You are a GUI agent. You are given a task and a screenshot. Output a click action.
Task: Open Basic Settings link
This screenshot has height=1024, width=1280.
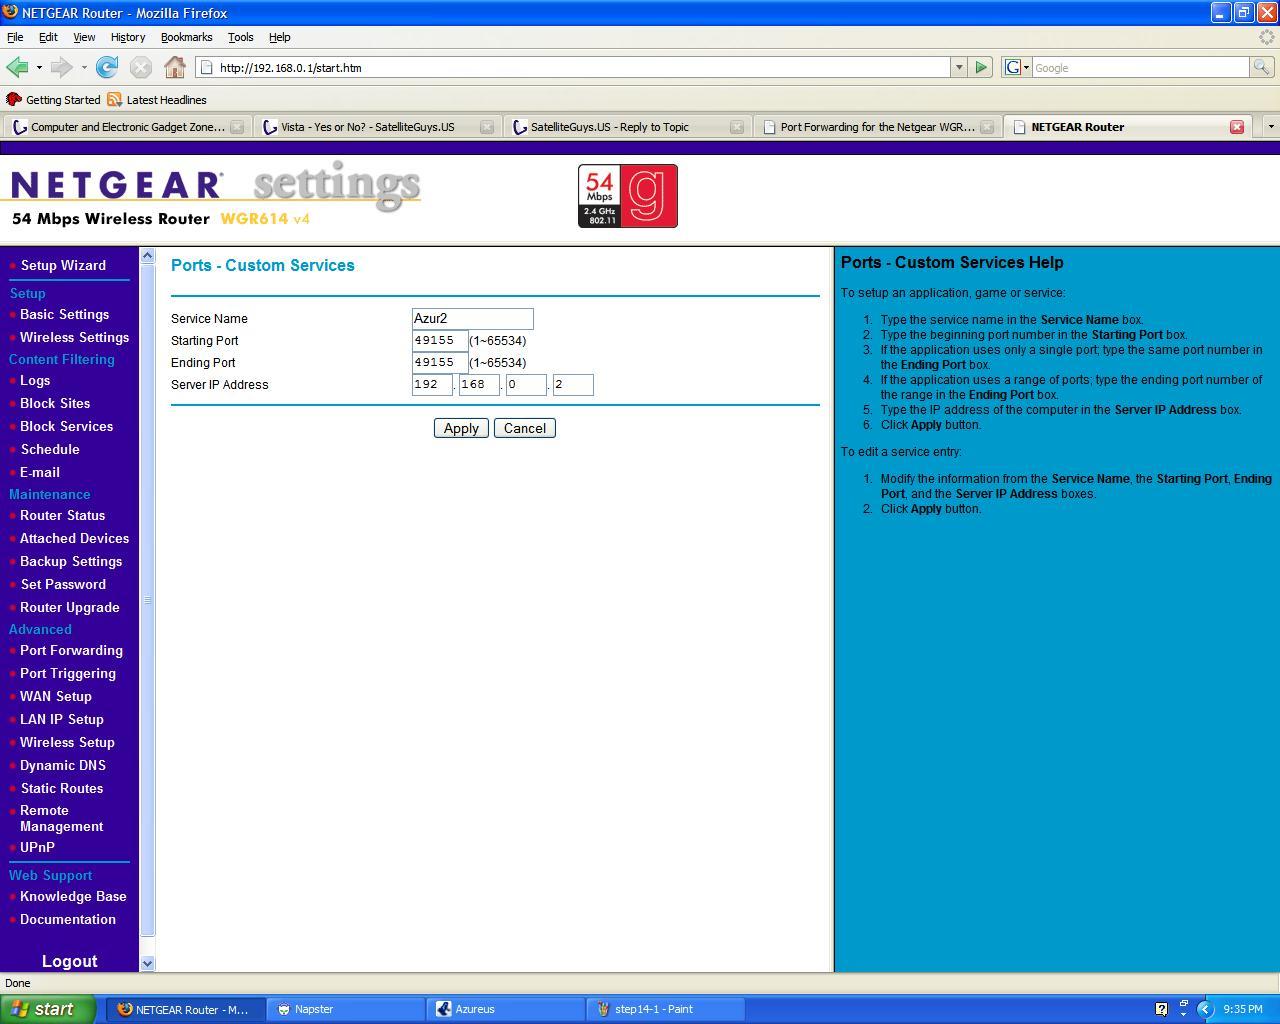click(64, 314)
